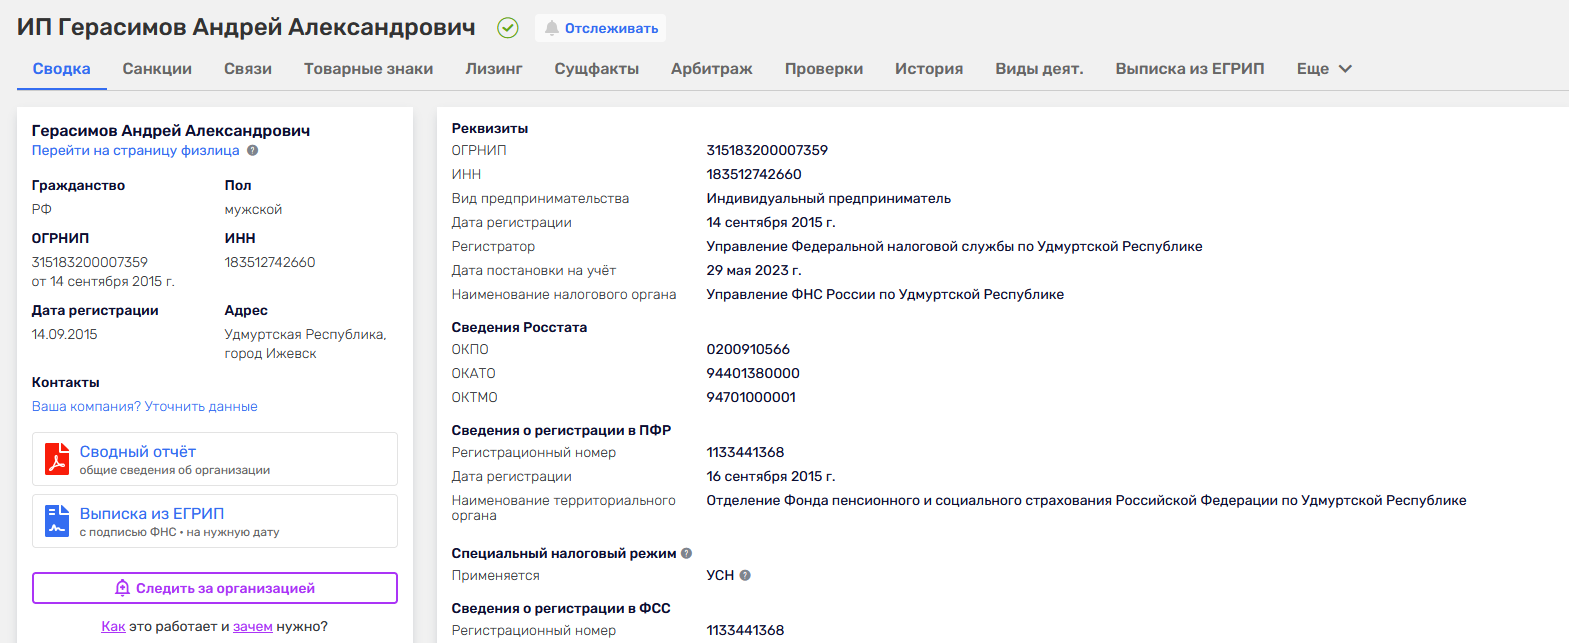1569x643 pixels.
Task: Click the Отслеживать button
Action: click(x=600, y=28)
